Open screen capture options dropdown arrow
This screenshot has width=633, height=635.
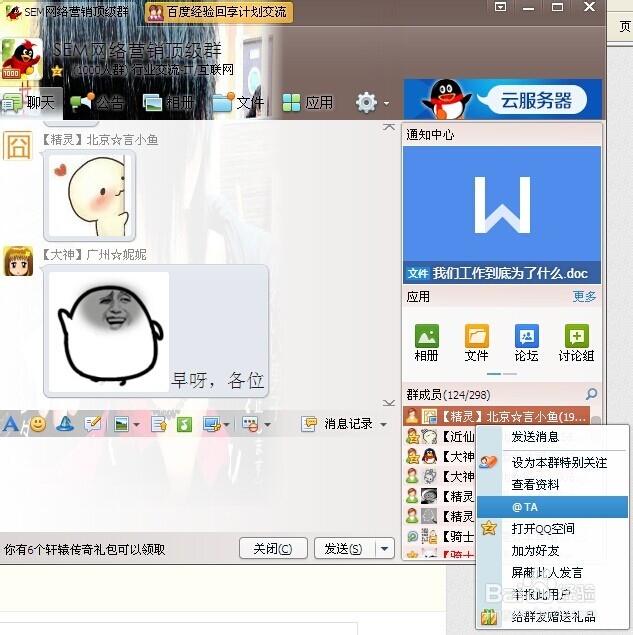[x=226, y=425]
